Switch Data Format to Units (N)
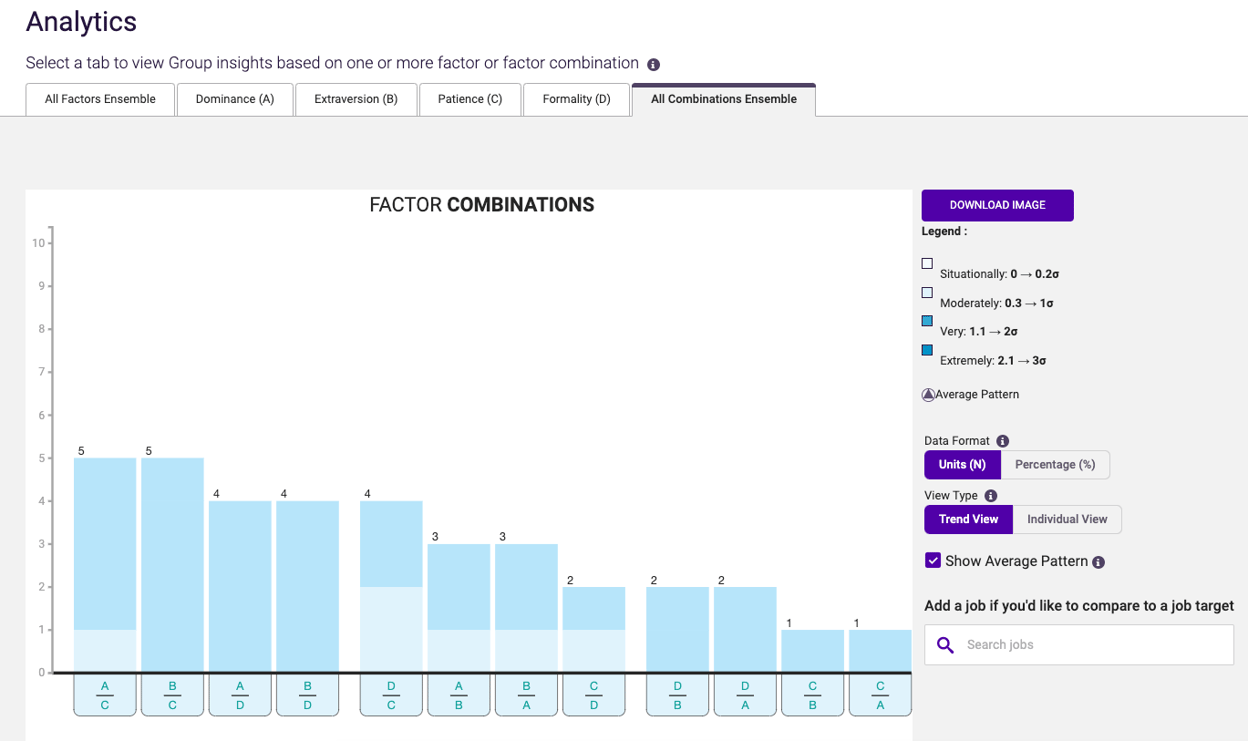Viewport: 1248px width, 741px height. click(x=962, y=465)
